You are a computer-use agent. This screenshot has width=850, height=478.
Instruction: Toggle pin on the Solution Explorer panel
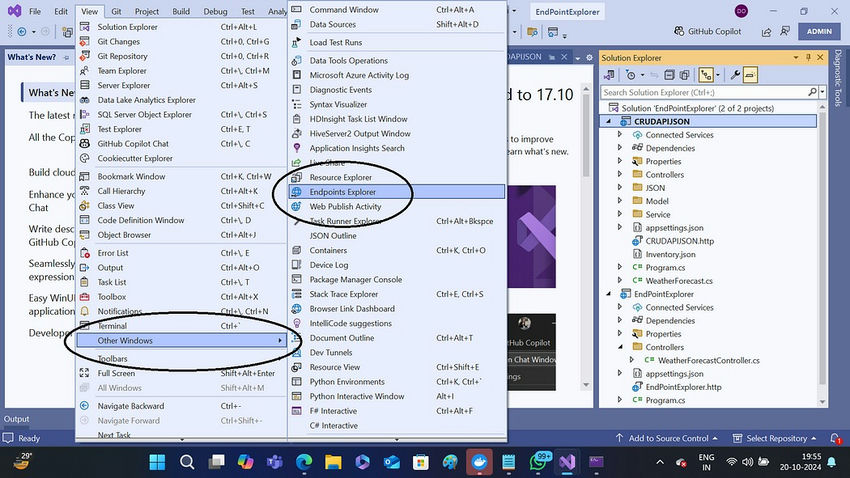808,57
